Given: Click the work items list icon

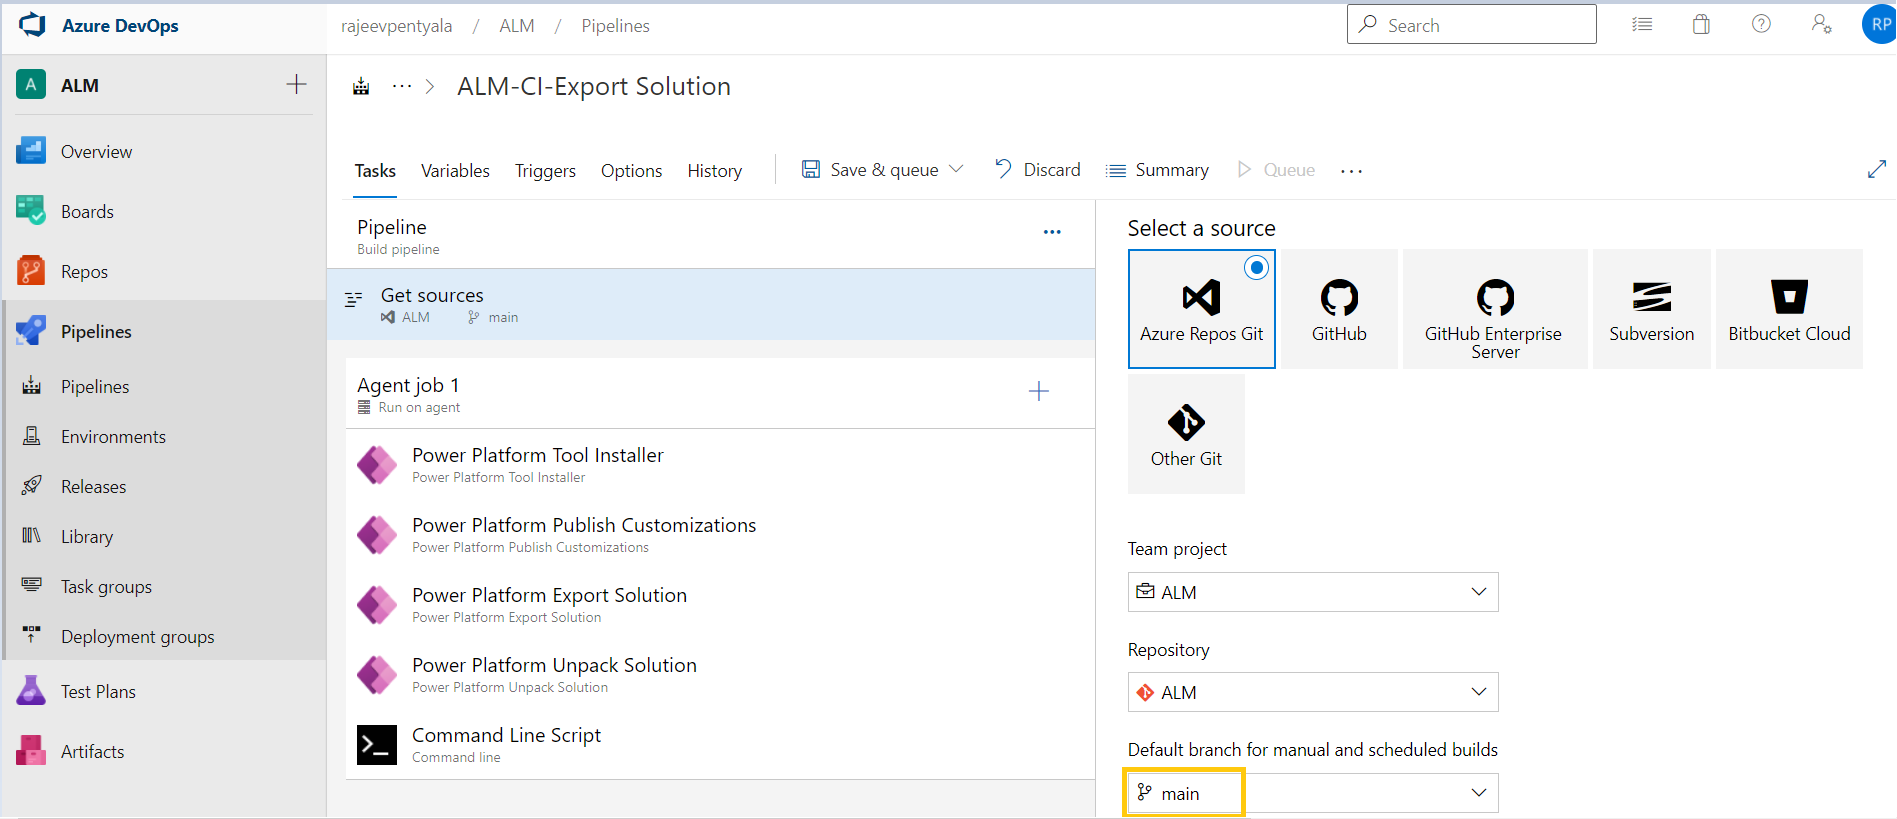Looking at the screenshot, I should (x=1642, y=25).
